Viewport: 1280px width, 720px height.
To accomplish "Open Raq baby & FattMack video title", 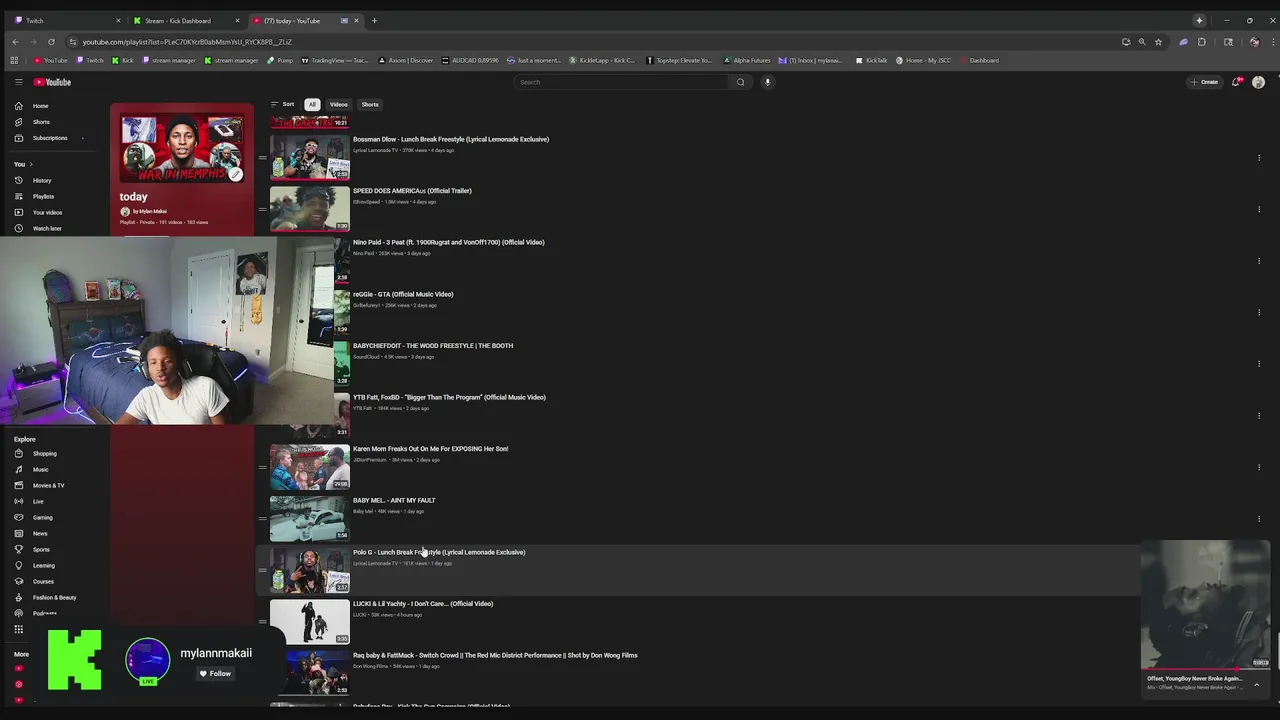I will coord(495,655).
